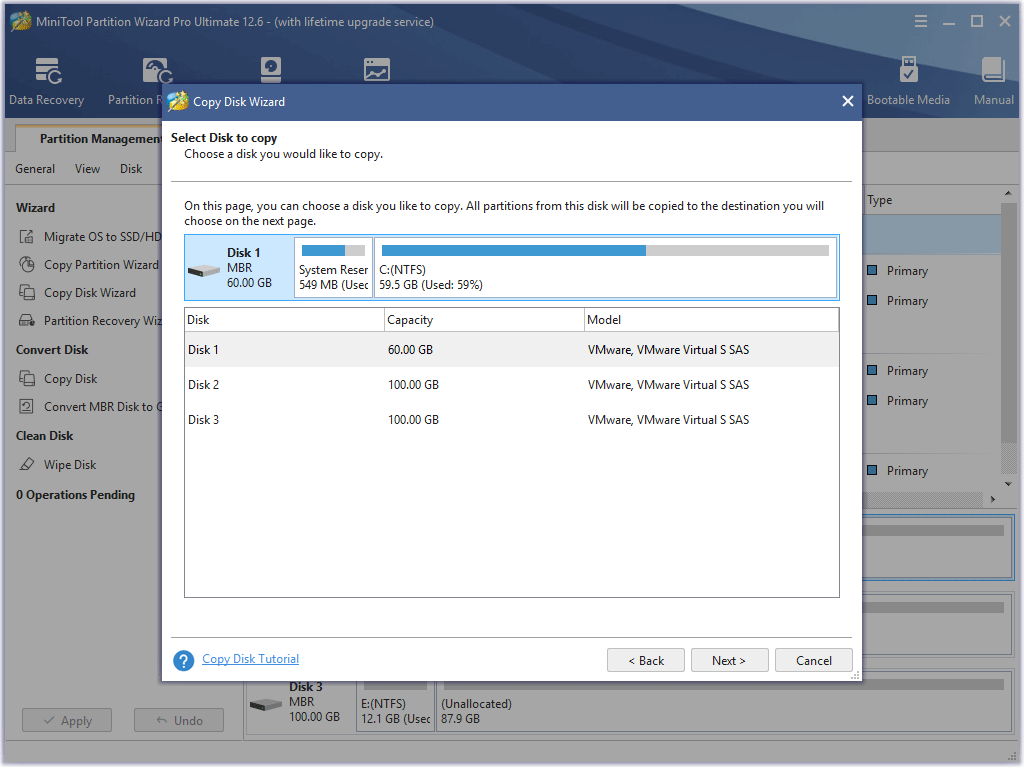Open the Copy Disk Tutorial link
The width and height of the screenshot is (1025, 768).
(x=250, y=659)
